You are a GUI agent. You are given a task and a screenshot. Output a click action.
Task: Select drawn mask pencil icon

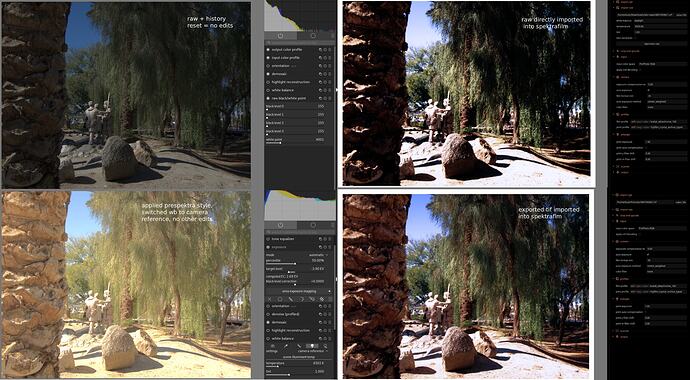point(291,299)
